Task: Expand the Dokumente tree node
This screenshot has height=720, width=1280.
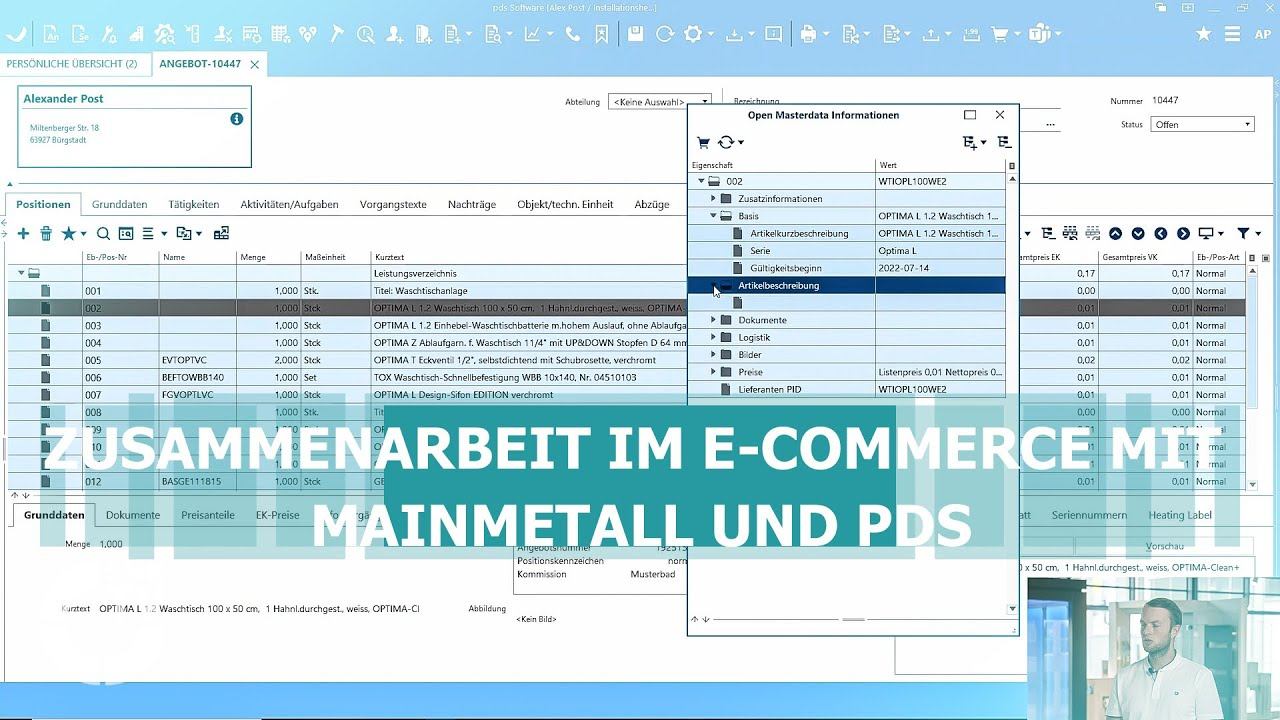Action: tap(713, 320)
